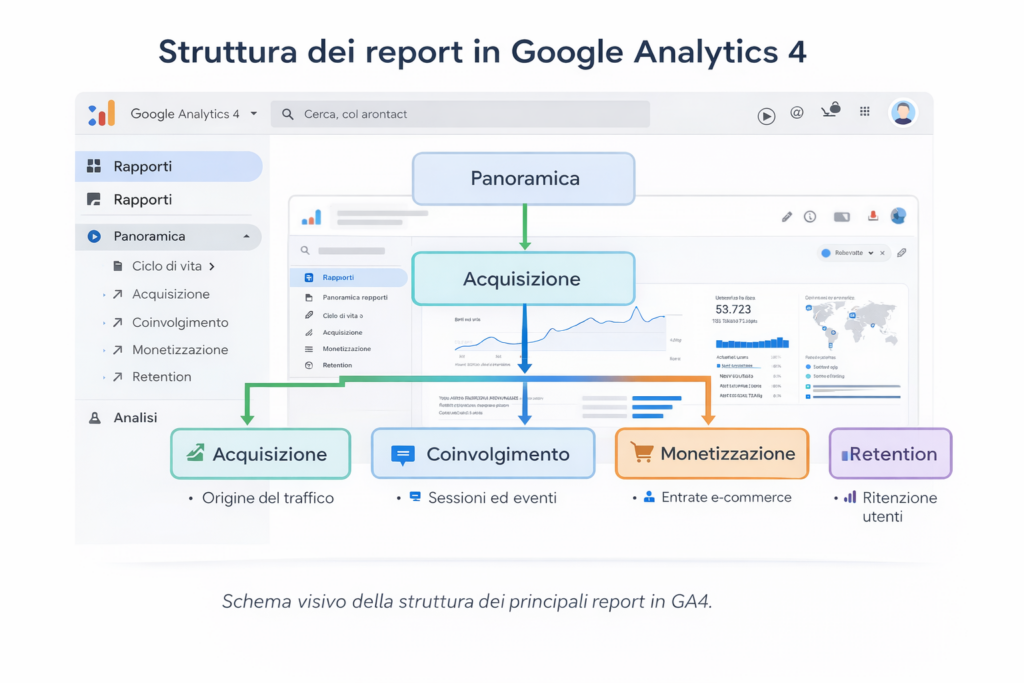Open 'Ciclo di vita' in inner window menu

(342, 316)
